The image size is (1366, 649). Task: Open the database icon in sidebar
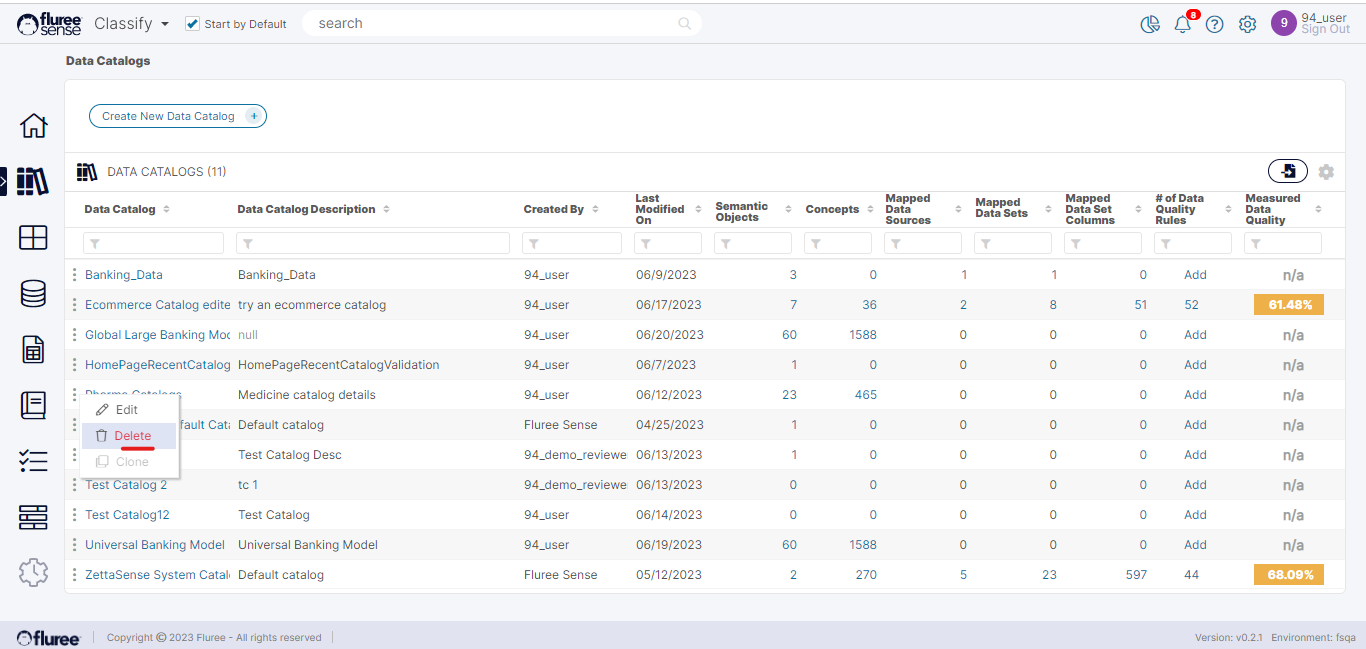(33, 293)
